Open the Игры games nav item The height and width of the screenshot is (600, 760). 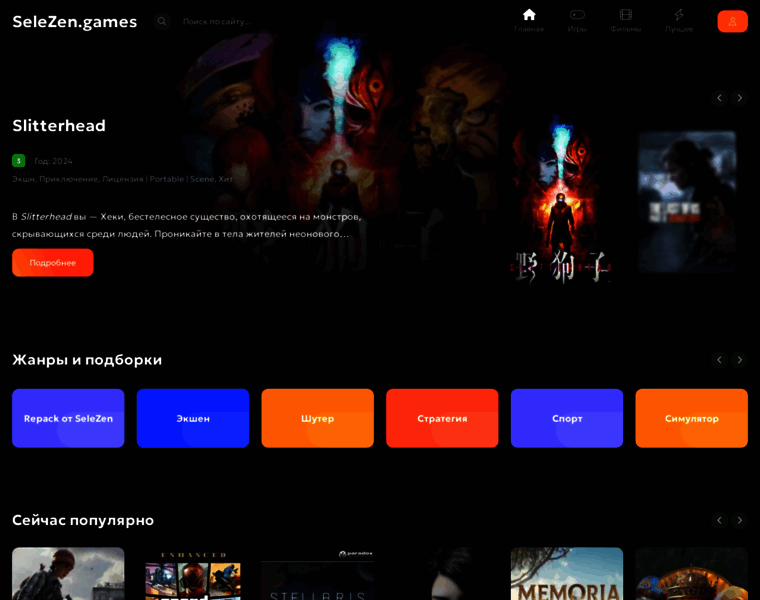pyautogui.click(x=577, y=21)
